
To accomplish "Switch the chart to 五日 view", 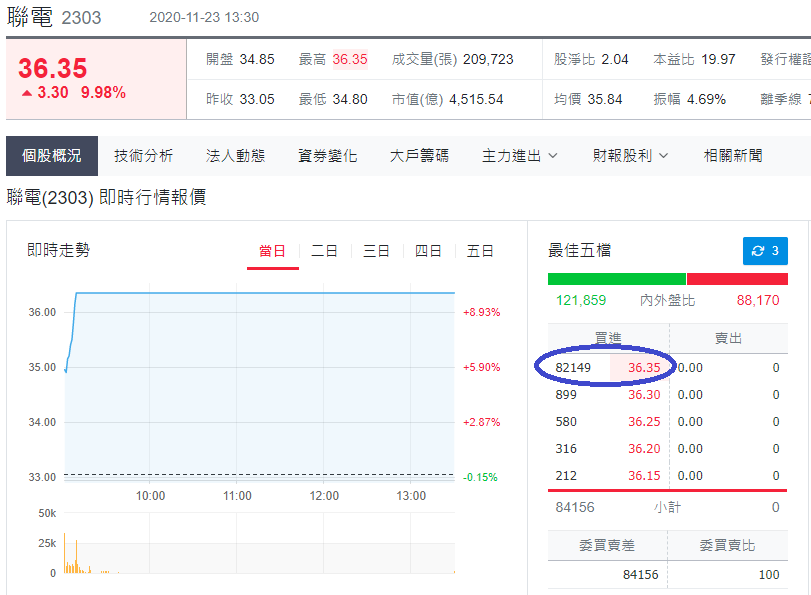I will tap(479, 251).
